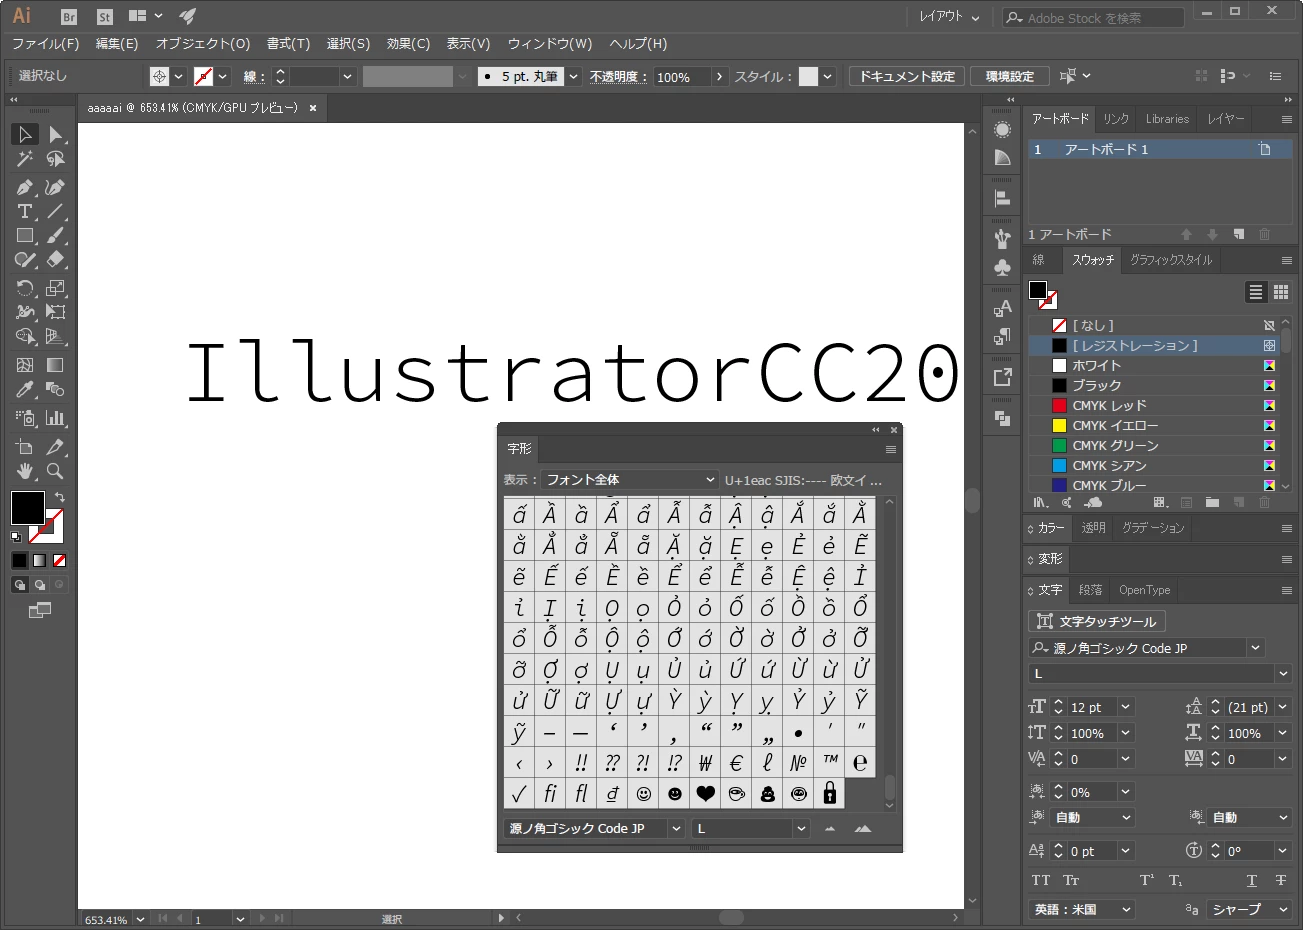Open glyph panel font style L dropdown
The image size is (1303, 930).
[750, 828]
